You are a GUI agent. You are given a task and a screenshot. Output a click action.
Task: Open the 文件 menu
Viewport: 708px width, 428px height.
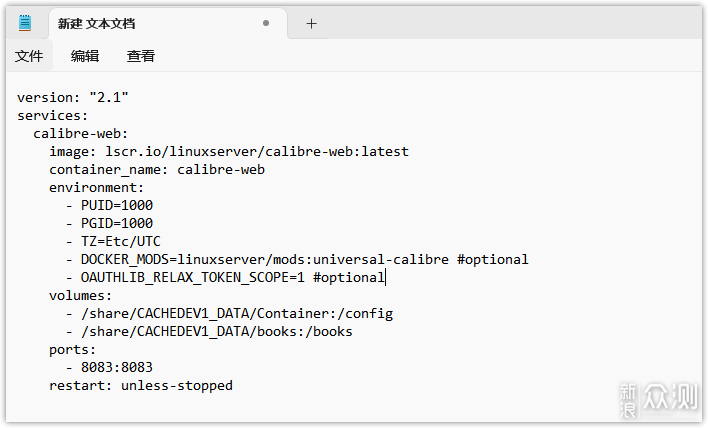click(x=29, y=56)
